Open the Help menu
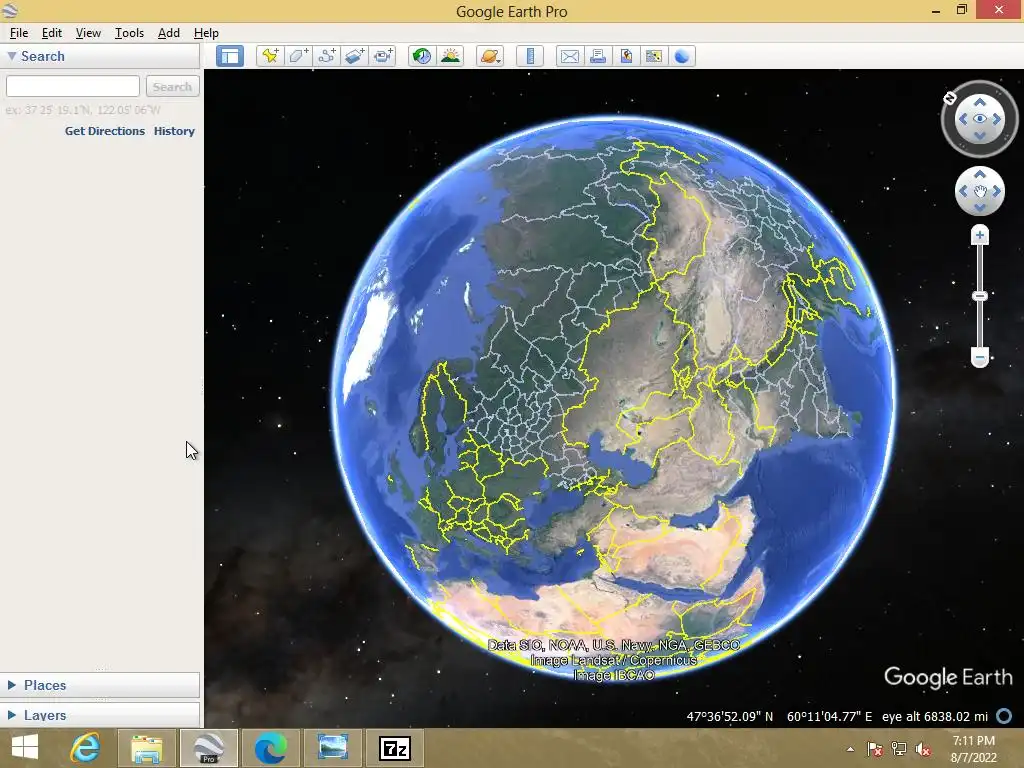Viewport: 1024px width, 768px height. coord(206,33)
